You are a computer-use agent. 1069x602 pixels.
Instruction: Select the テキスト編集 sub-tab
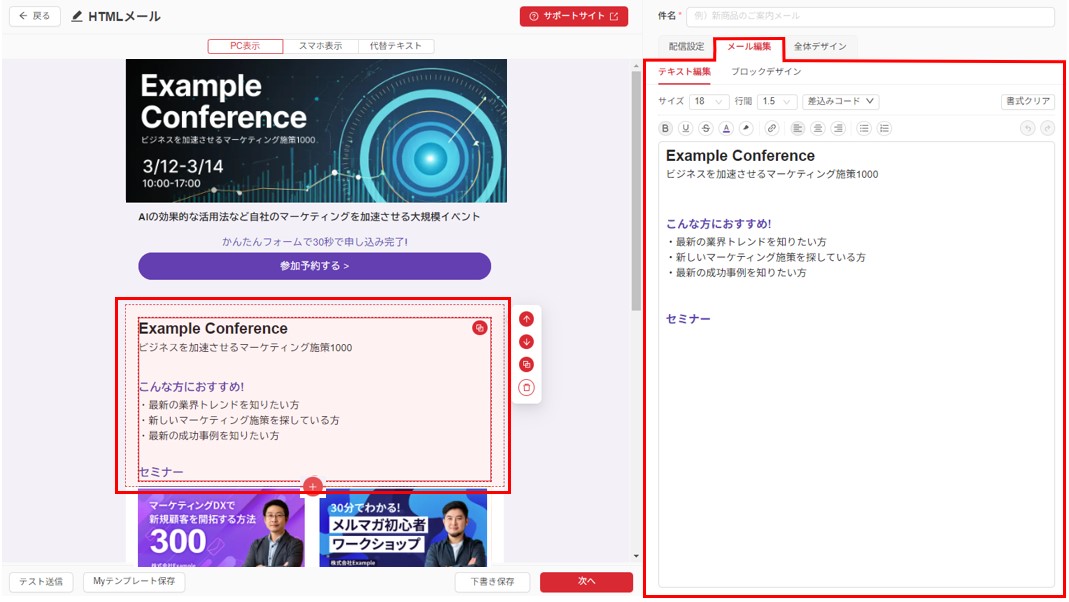tap(684, 72)
